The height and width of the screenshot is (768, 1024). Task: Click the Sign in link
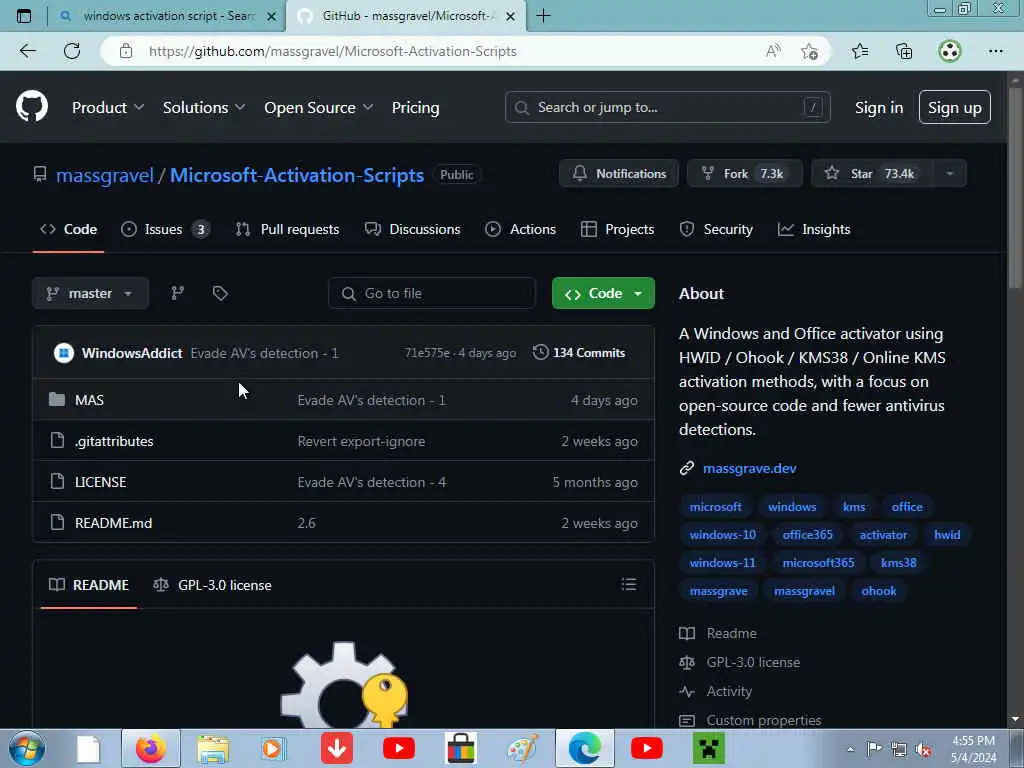point(879,107)
